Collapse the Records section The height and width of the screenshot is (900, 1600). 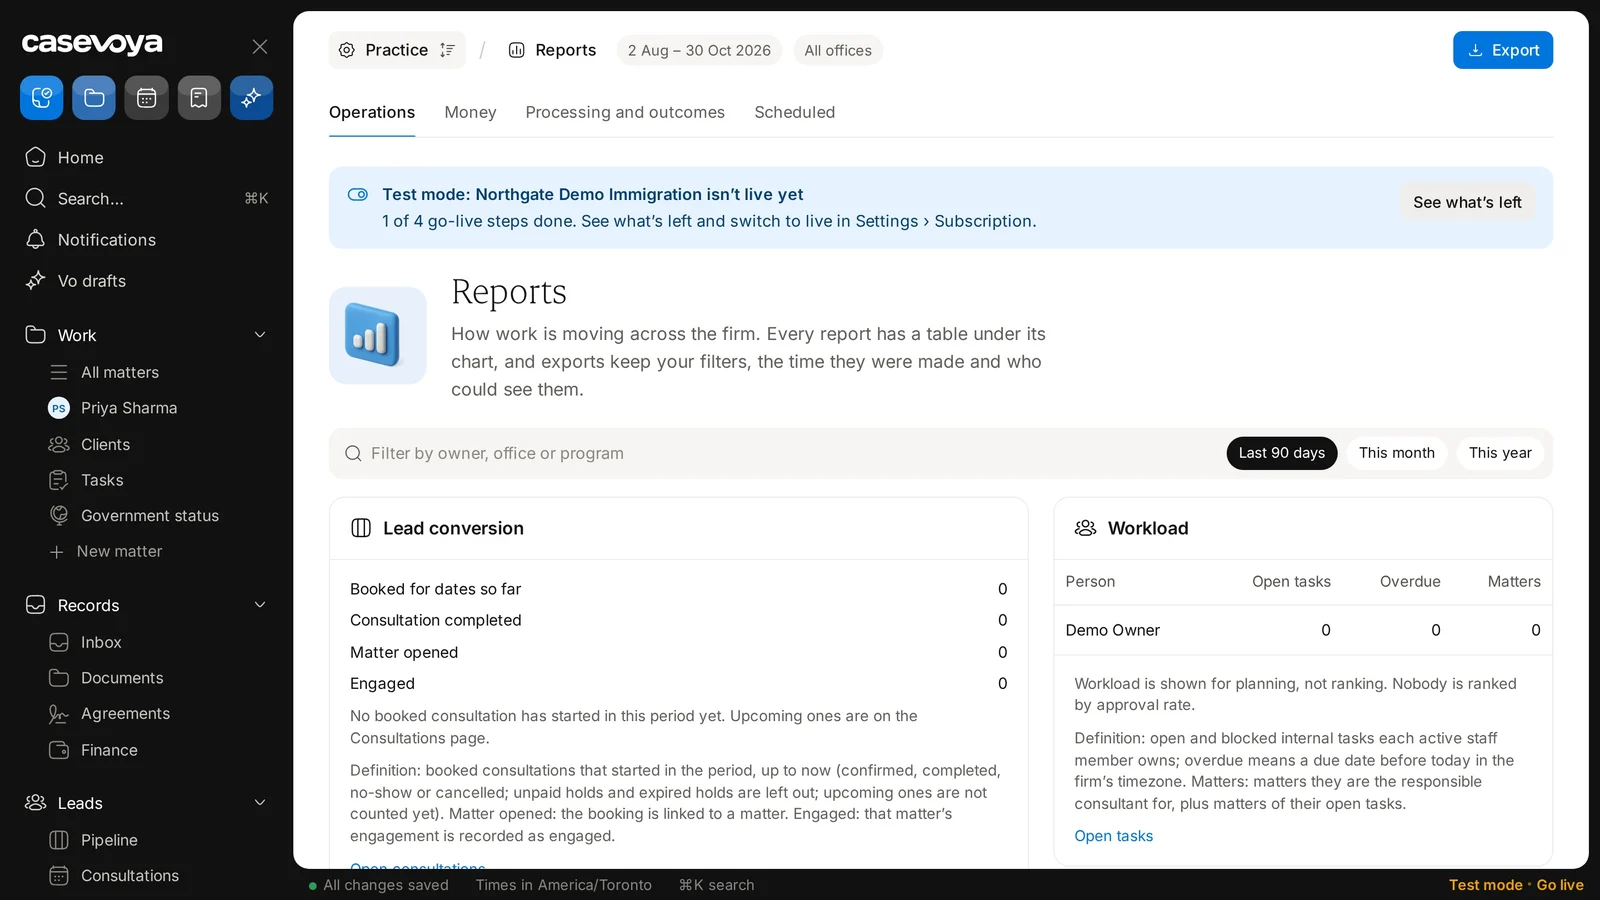[260, 605]
